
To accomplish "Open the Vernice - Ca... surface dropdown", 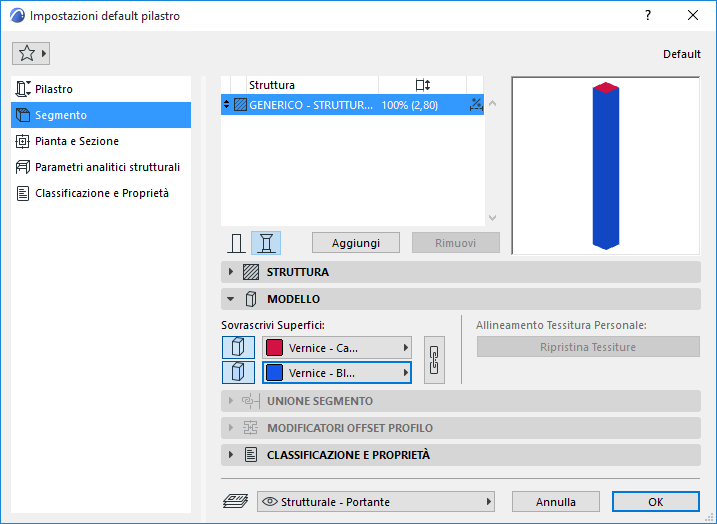I will tap(337, 348).
